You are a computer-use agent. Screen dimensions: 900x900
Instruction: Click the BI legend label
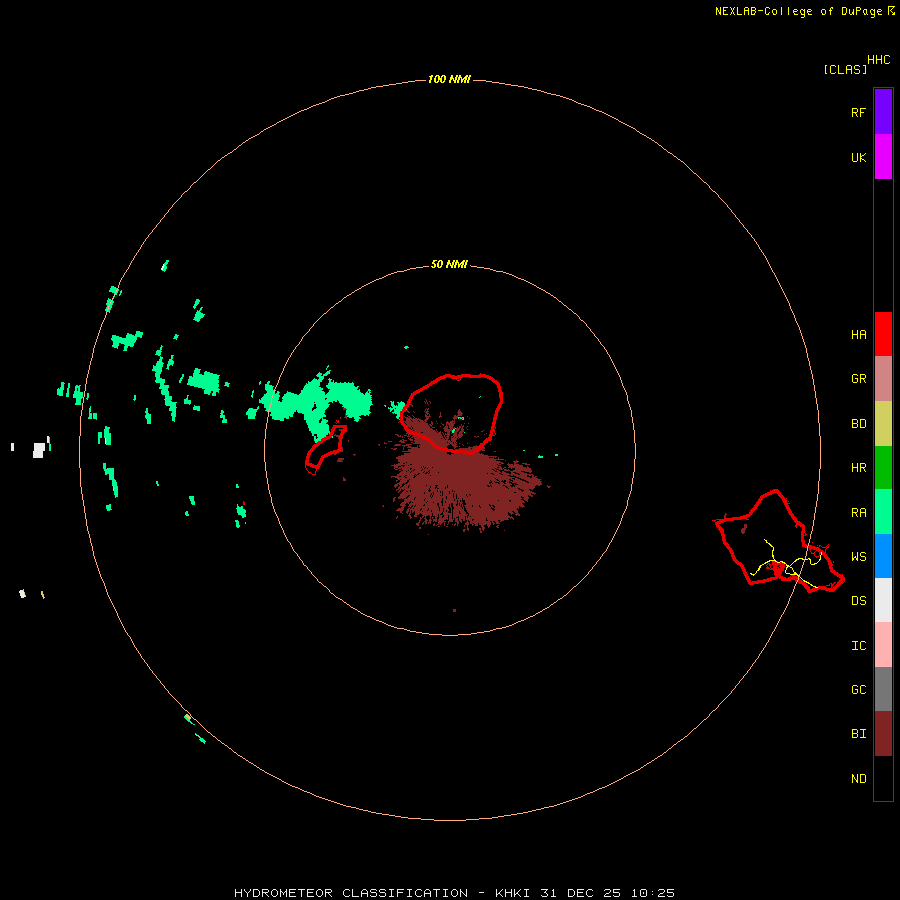coord(858,734)
